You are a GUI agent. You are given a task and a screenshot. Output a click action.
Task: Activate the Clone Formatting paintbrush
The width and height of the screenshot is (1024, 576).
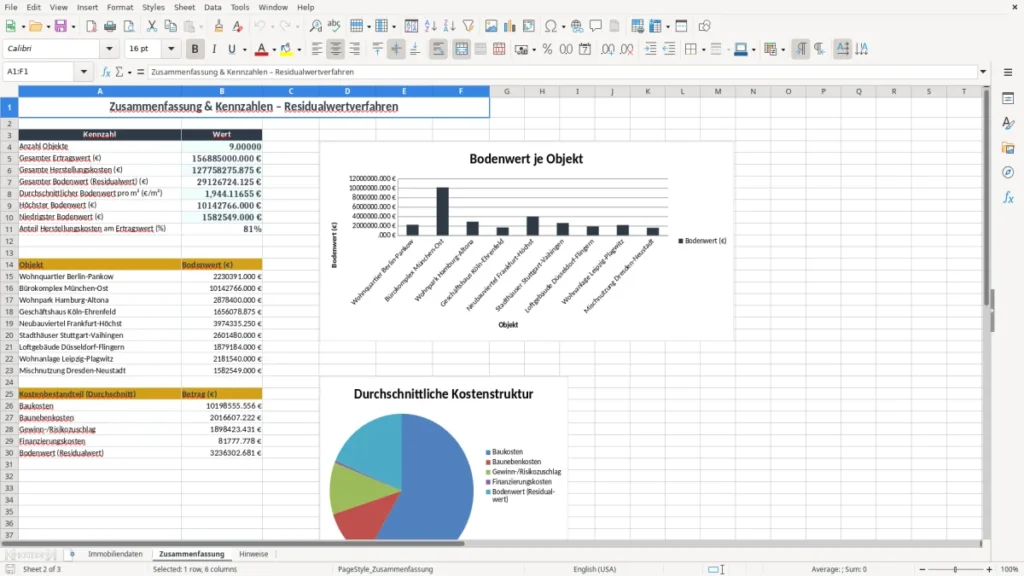(x=219, y=26)
